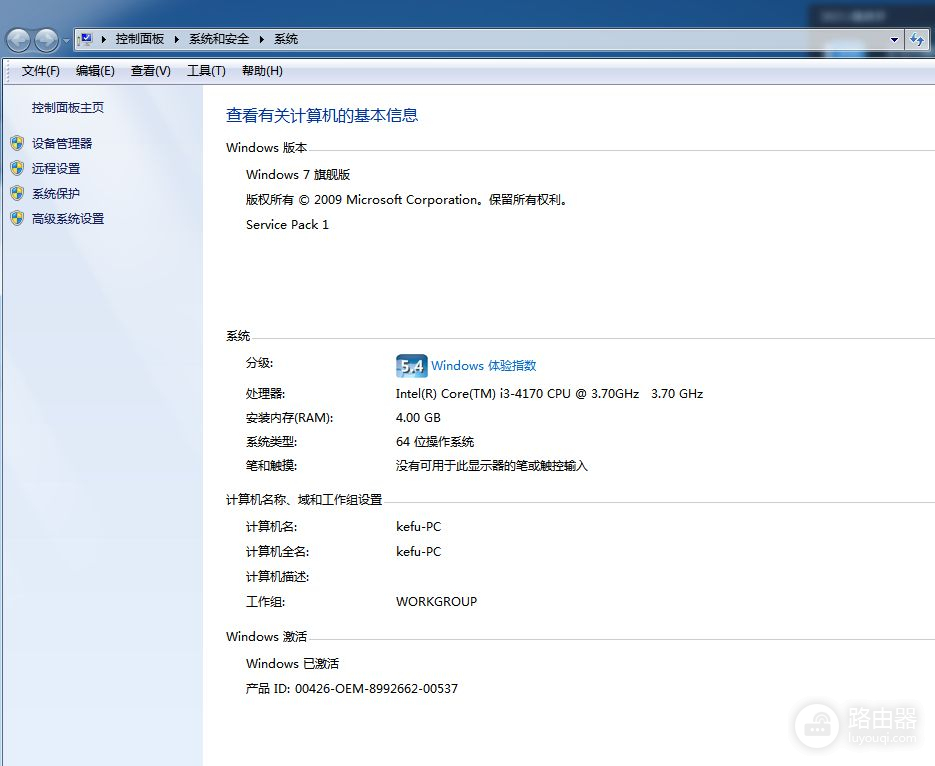Screen dimensions: 935x766
Task: Click the refresh icon beside address bar
Action: (917, 40)
